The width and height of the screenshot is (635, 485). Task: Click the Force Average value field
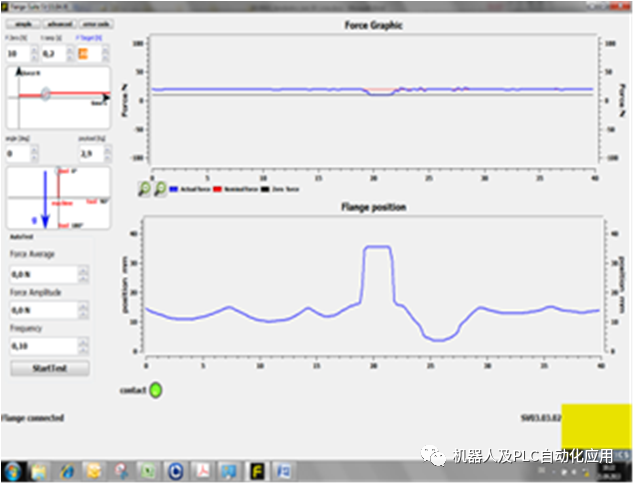[x=43, y=274]
